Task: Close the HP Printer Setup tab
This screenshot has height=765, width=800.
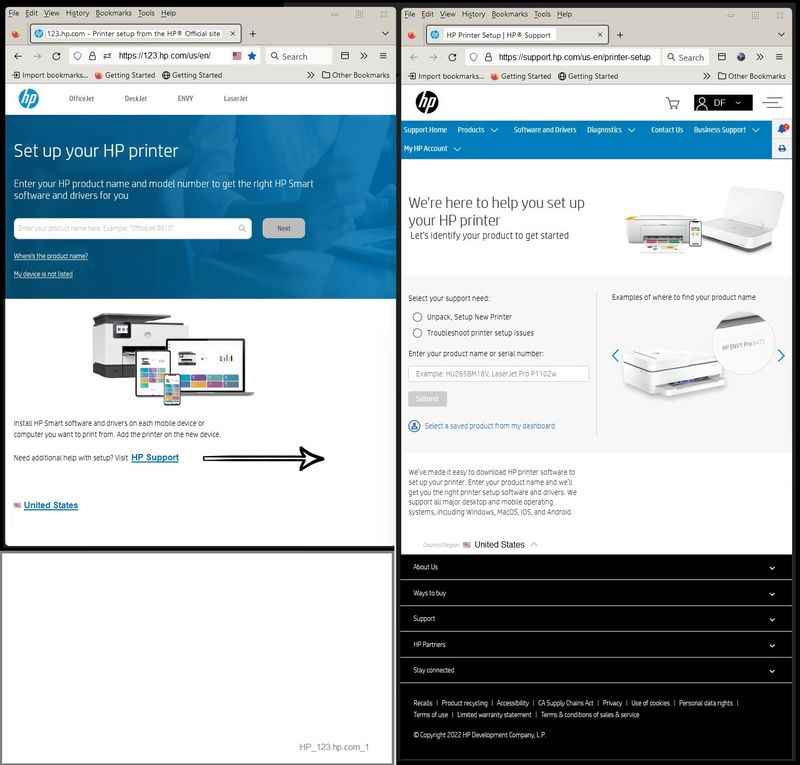Action: click(600, 35)
